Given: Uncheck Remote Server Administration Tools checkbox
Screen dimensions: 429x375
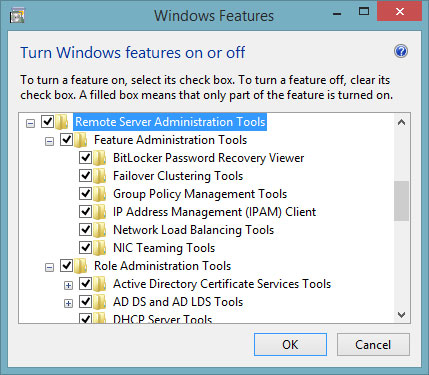Looking at the screenshot, I should pos(47,121).
